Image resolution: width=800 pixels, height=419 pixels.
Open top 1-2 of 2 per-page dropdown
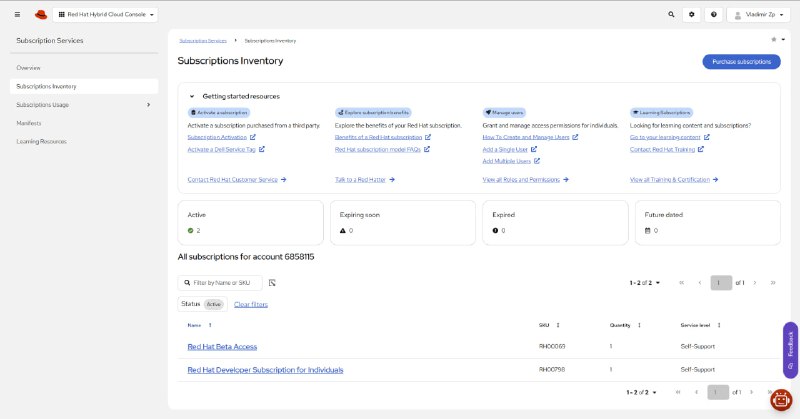tap(644, 283)
